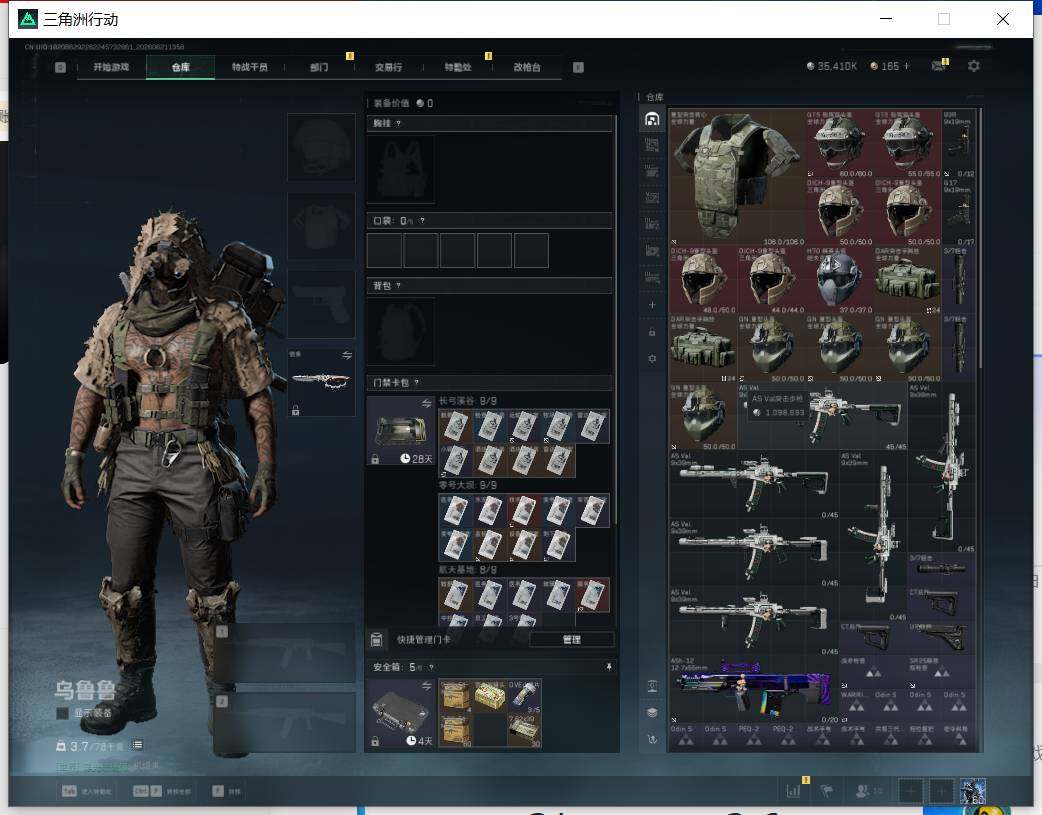Click the icon above the stack in warehouse sidebar

click(652, 686)
